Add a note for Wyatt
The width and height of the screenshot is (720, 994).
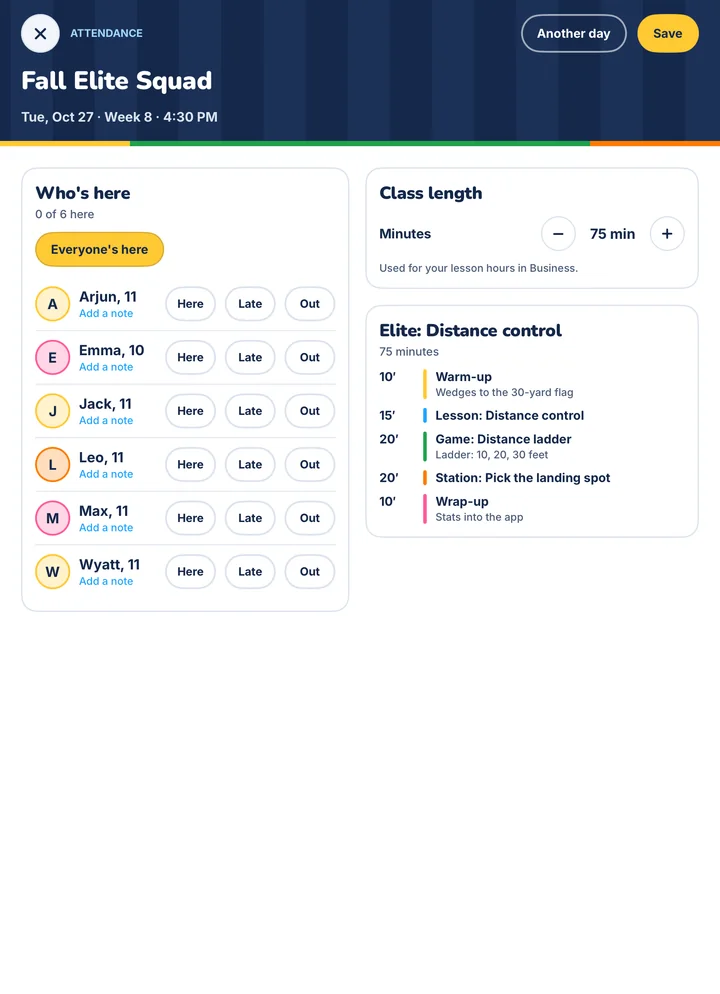click(x=106, y=581)
